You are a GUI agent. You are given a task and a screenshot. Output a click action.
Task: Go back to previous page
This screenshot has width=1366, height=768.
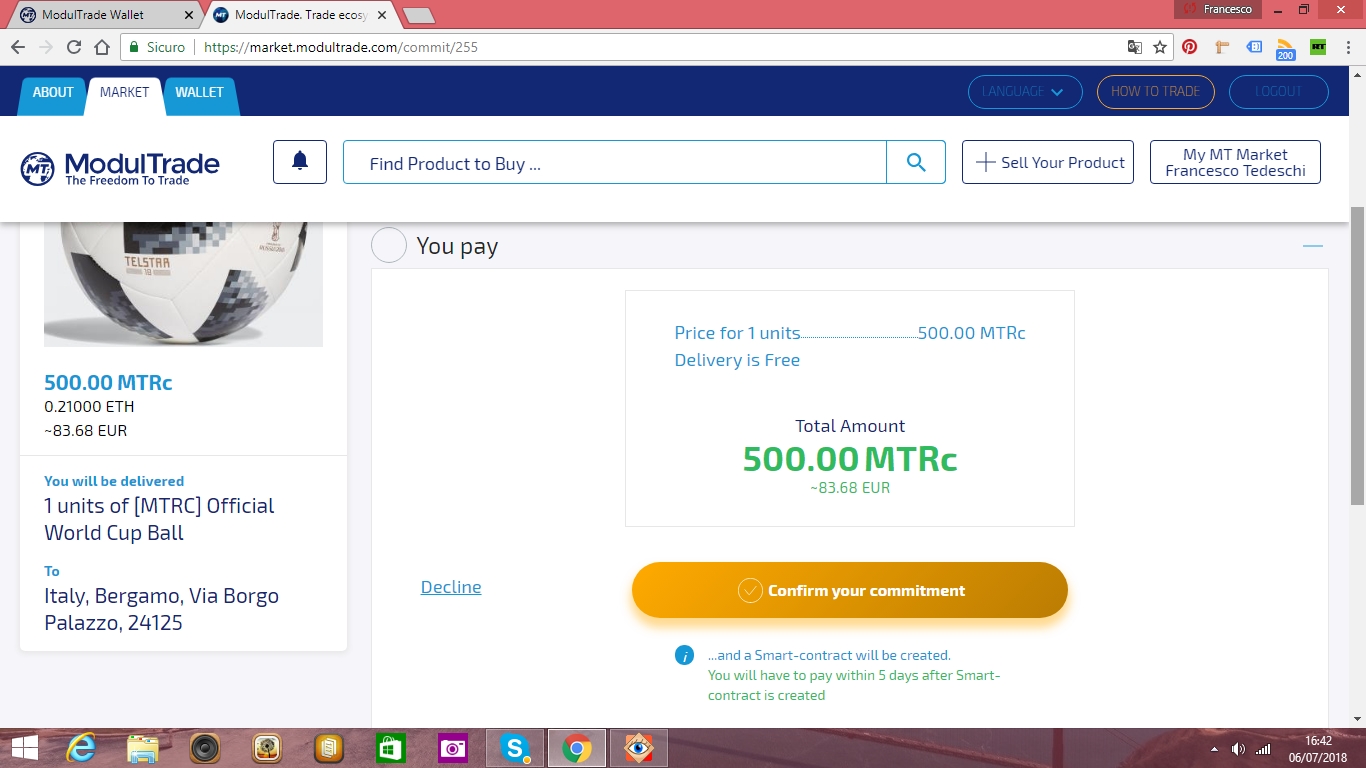pos(18,47)
